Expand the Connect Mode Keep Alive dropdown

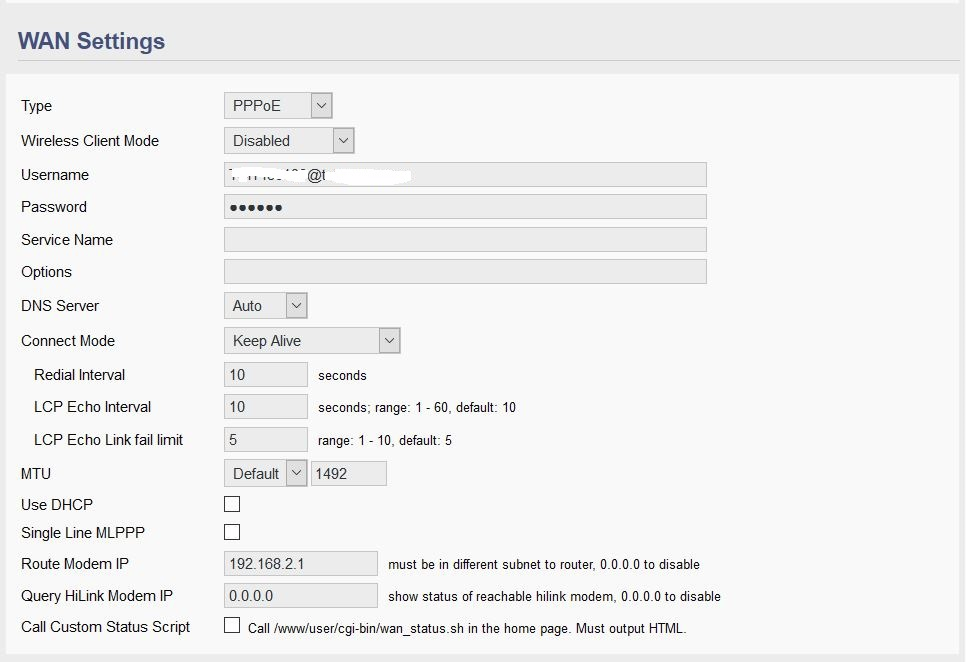click(x=312, y=341)
